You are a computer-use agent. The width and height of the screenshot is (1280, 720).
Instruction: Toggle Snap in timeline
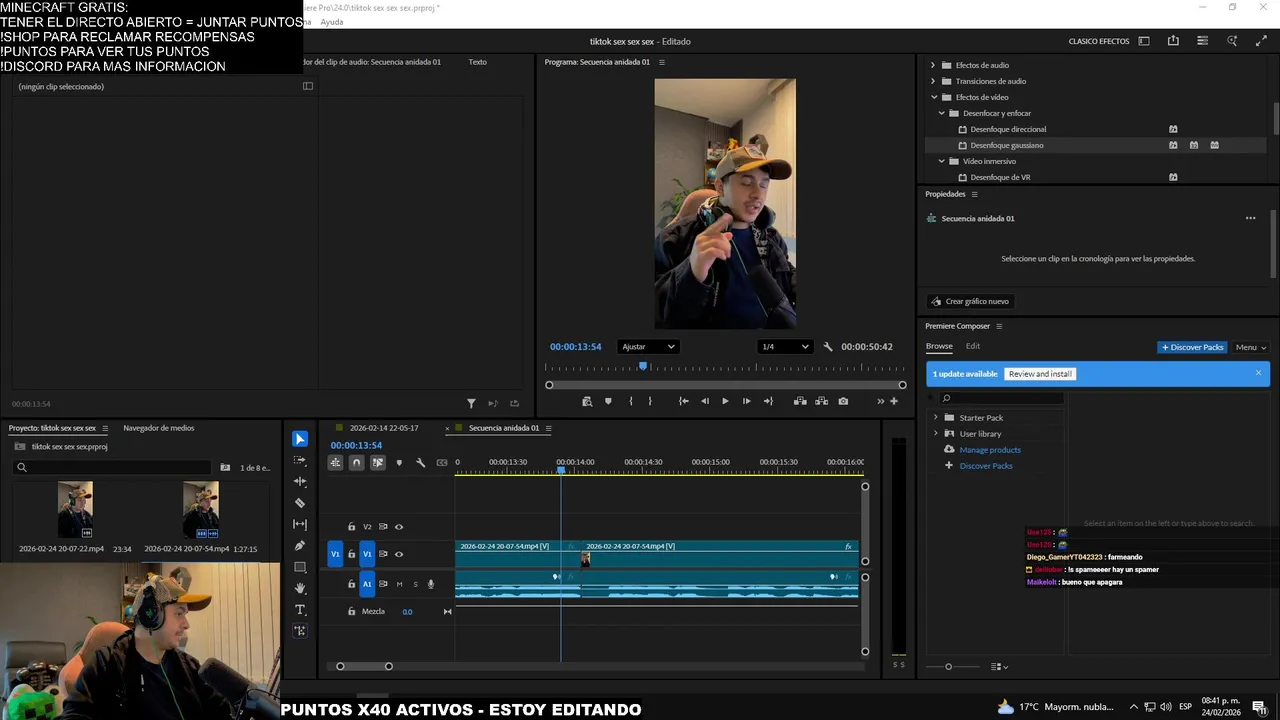click(x=356, y=462)
